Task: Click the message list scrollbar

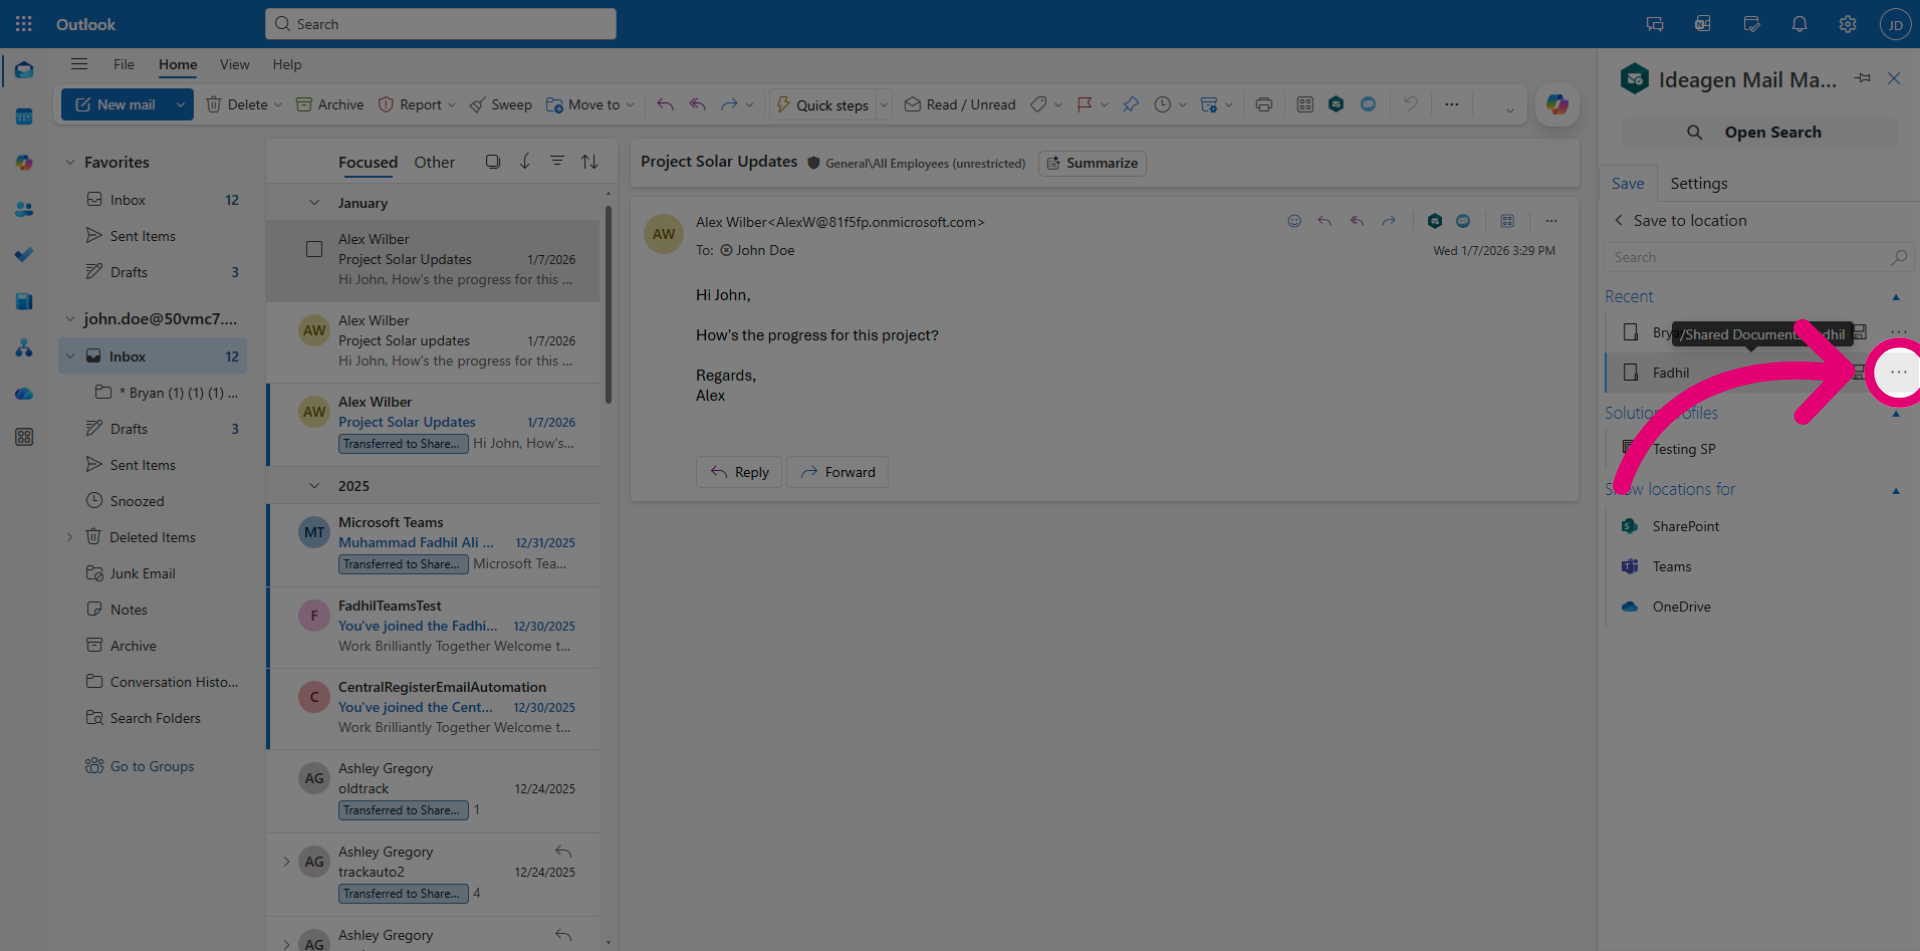Action: pos(608,305)
